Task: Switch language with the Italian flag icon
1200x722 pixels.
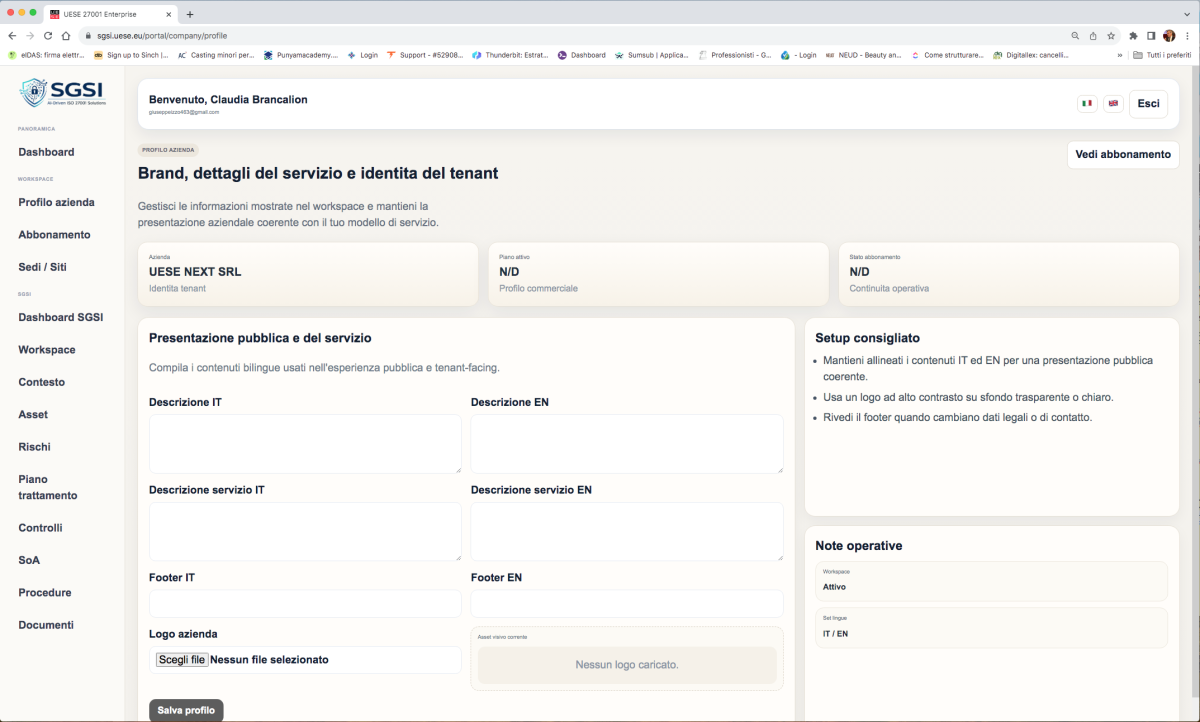Action: coord(1087,104)
